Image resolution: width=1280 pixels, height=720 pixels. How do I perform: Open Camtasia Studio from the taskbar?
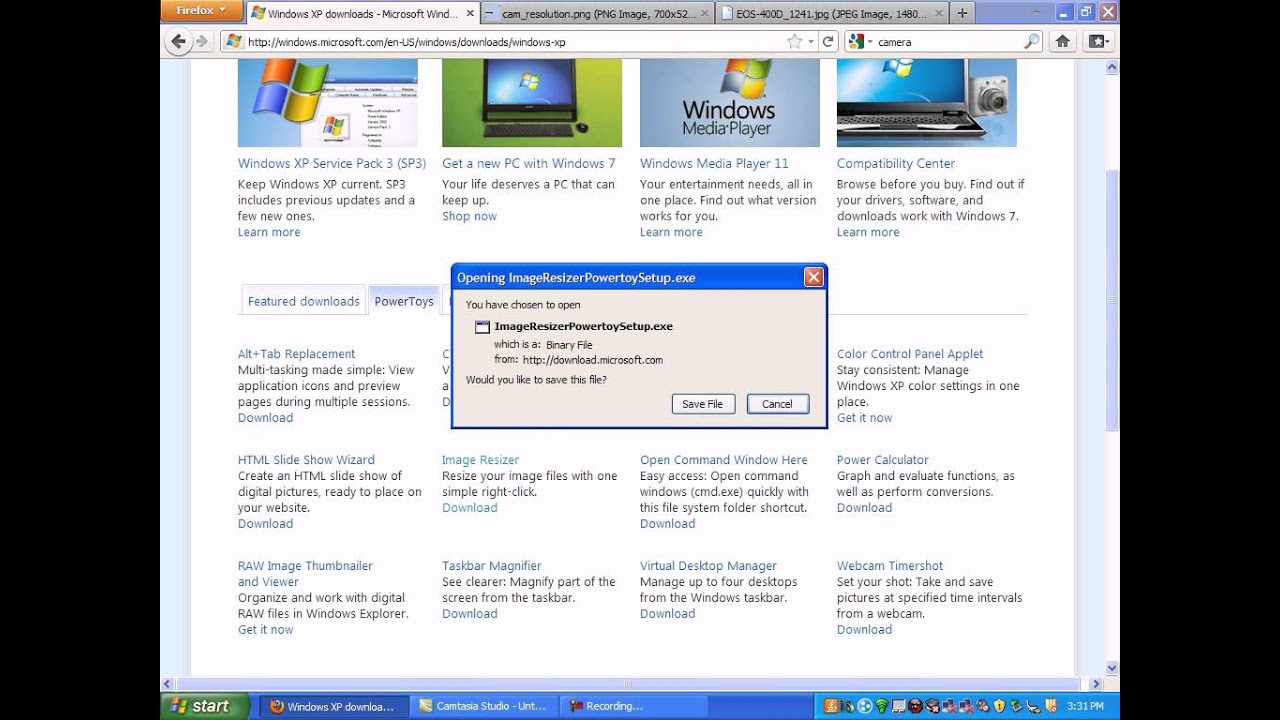(x=483, y=706)
